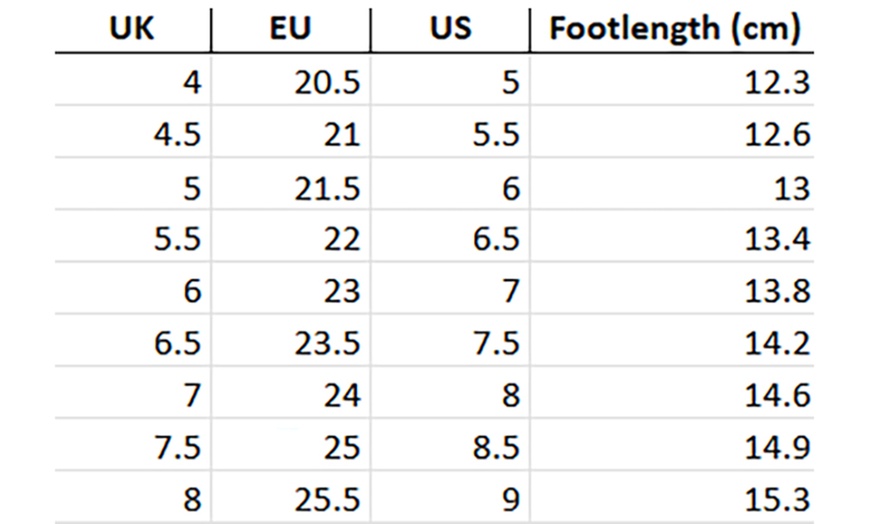Click the EU size 24 cell
This screenshot has width=870, height=524.
click(340, 395)
